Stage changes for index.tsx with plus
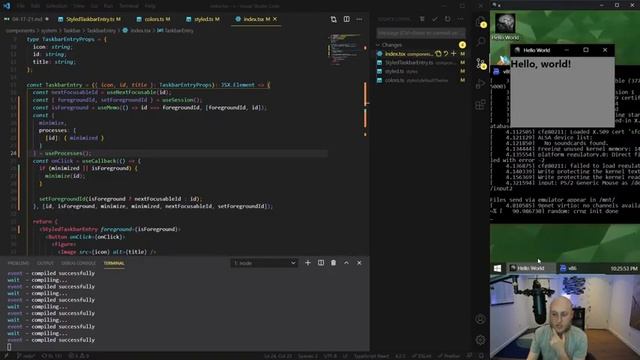The image size is (640, 360). click(x=453, y=53)
